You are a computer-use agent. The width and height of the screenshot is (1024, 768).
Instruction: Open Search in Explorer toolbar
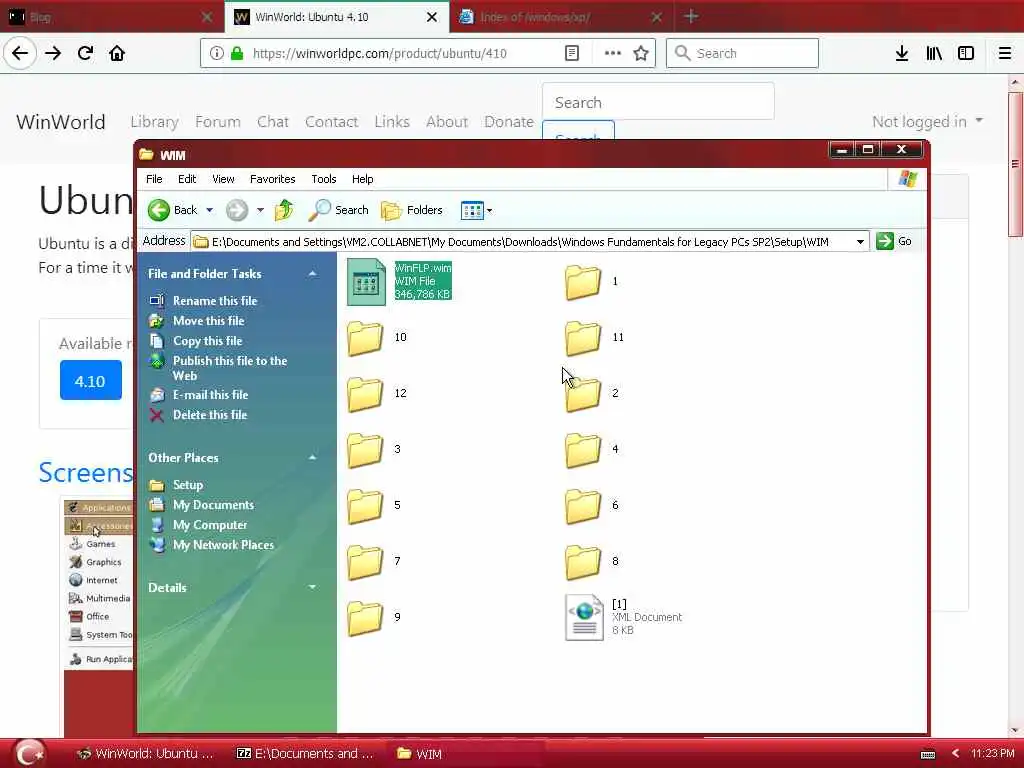coord(339,210)
